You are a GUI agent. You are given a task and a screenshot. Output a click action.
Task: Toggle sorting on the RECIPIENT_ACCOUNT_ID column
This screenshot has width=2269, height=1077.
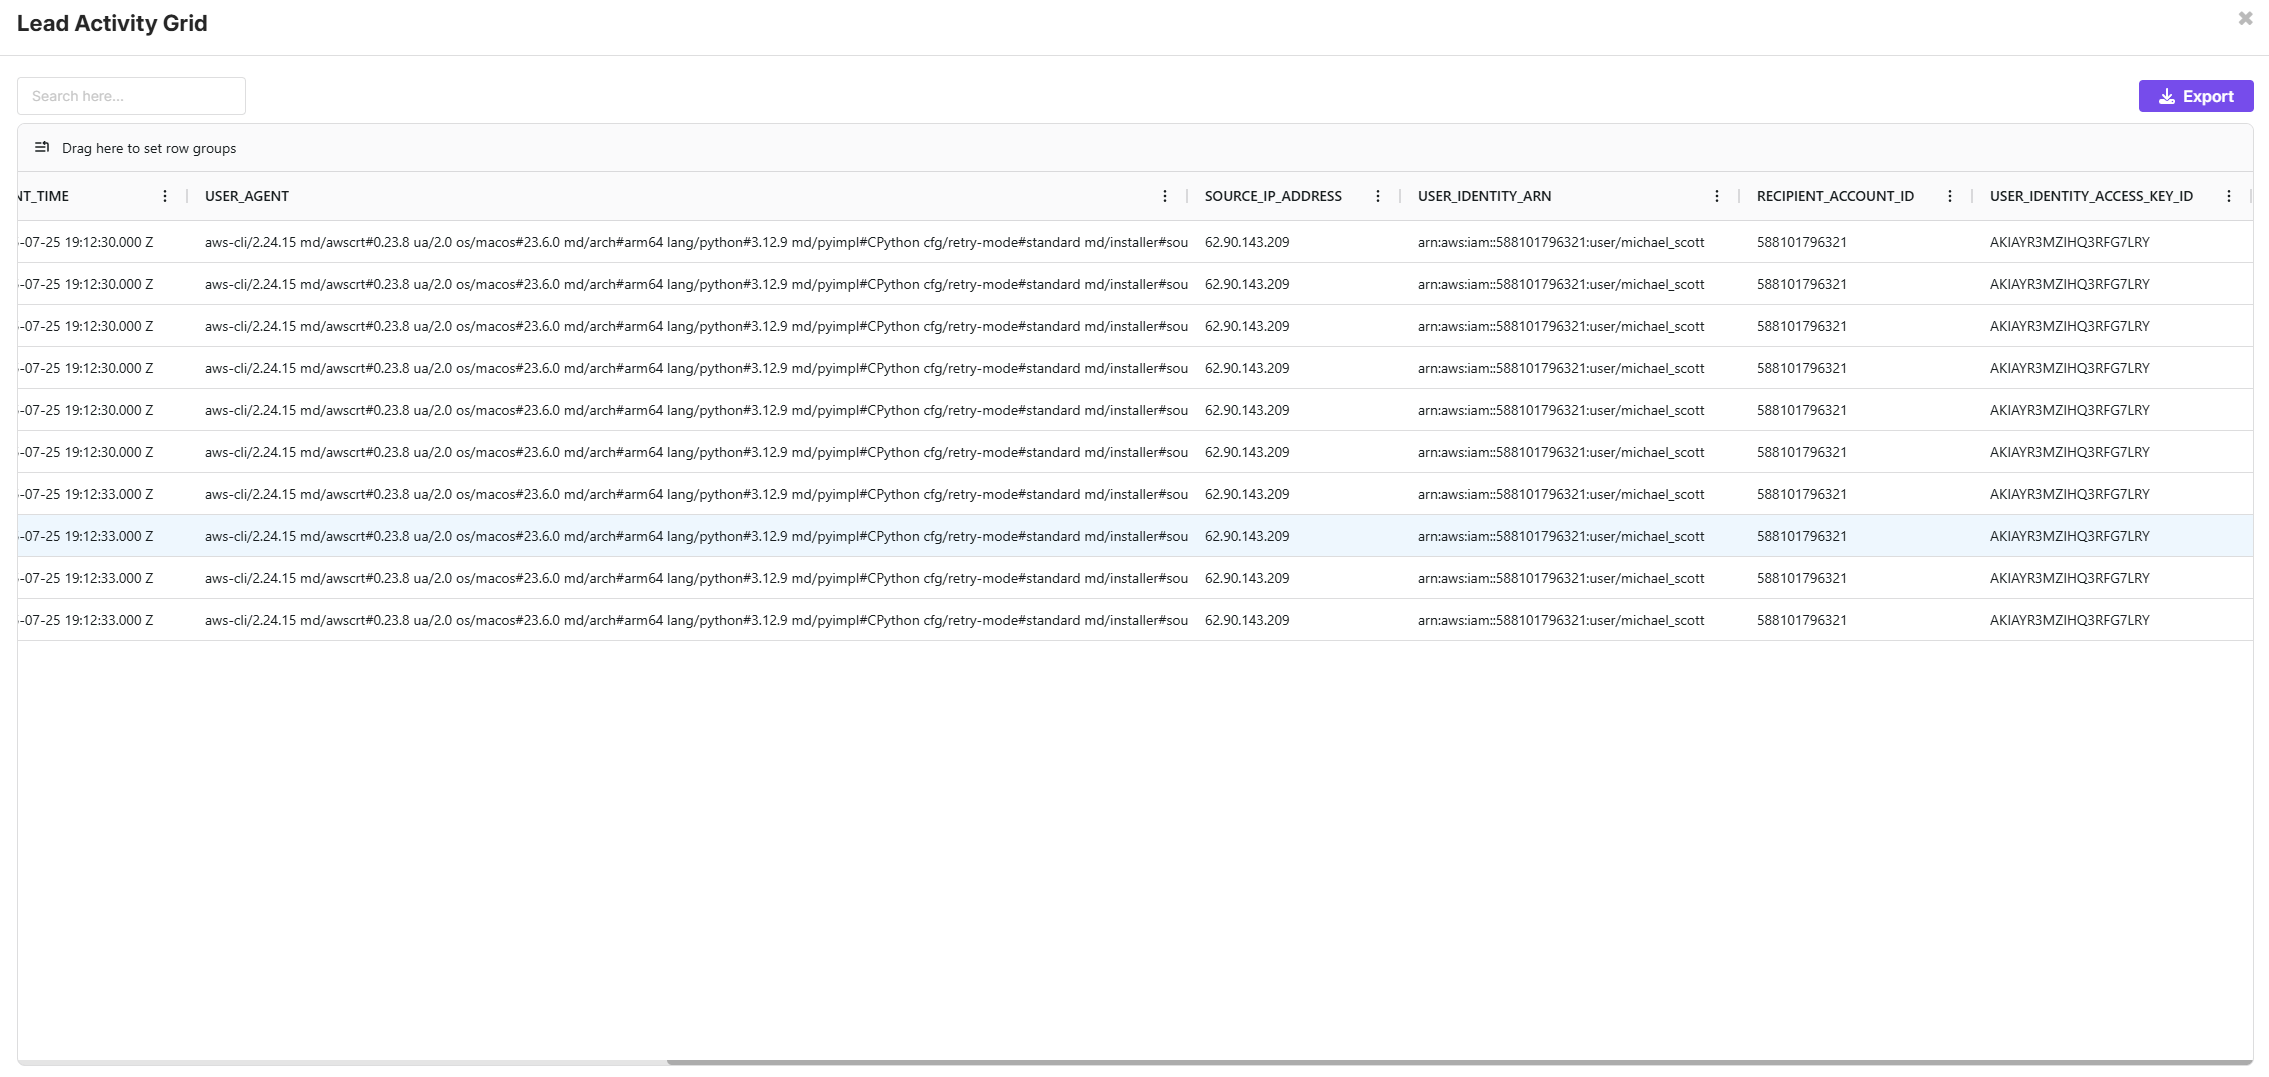tap(1835, 196)
